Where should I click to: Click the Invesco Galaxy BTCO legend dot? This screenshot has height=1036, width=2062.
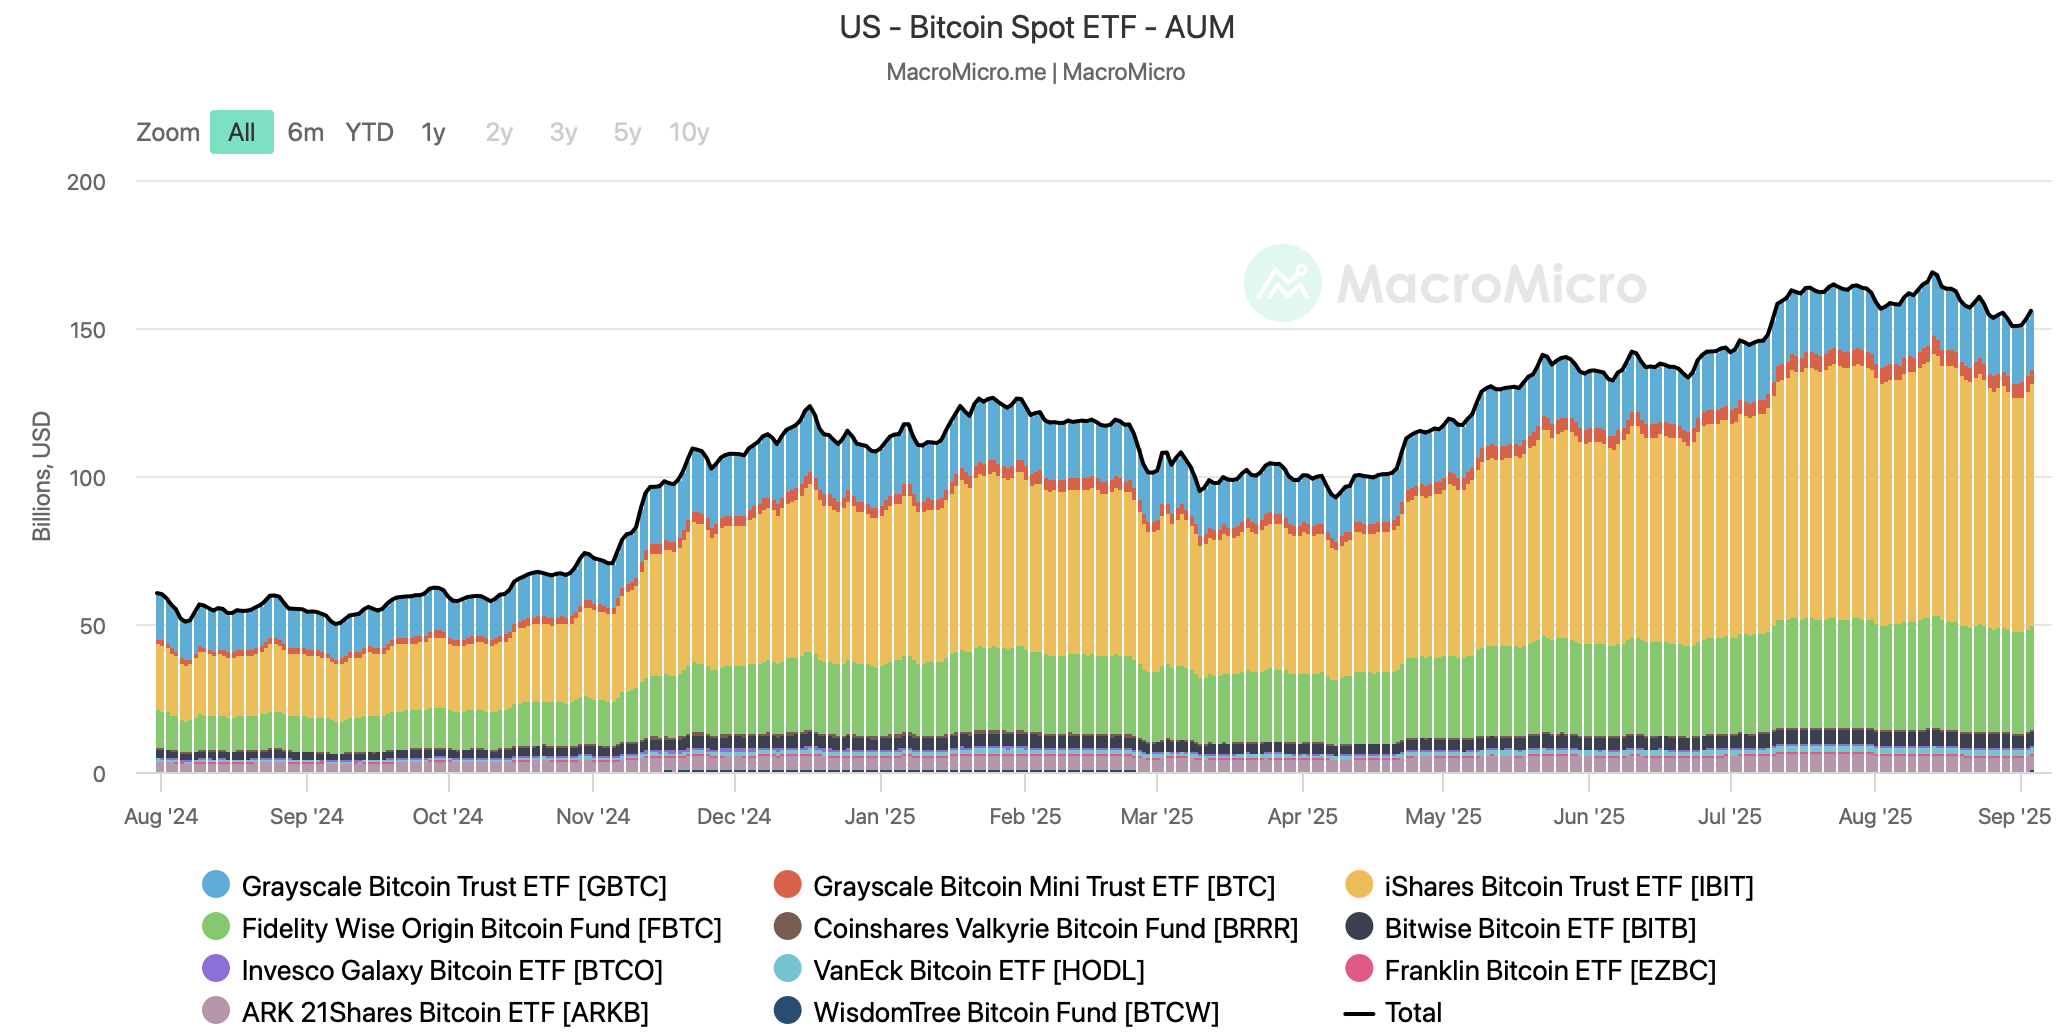[216, 969]
